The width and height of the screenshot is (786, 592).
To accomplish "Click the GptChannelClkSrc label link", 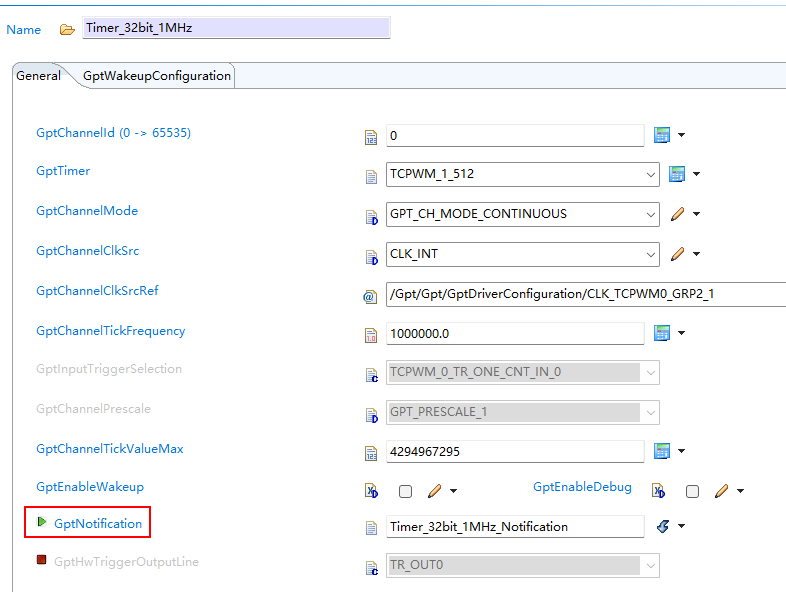I will [x=88, y=251].
